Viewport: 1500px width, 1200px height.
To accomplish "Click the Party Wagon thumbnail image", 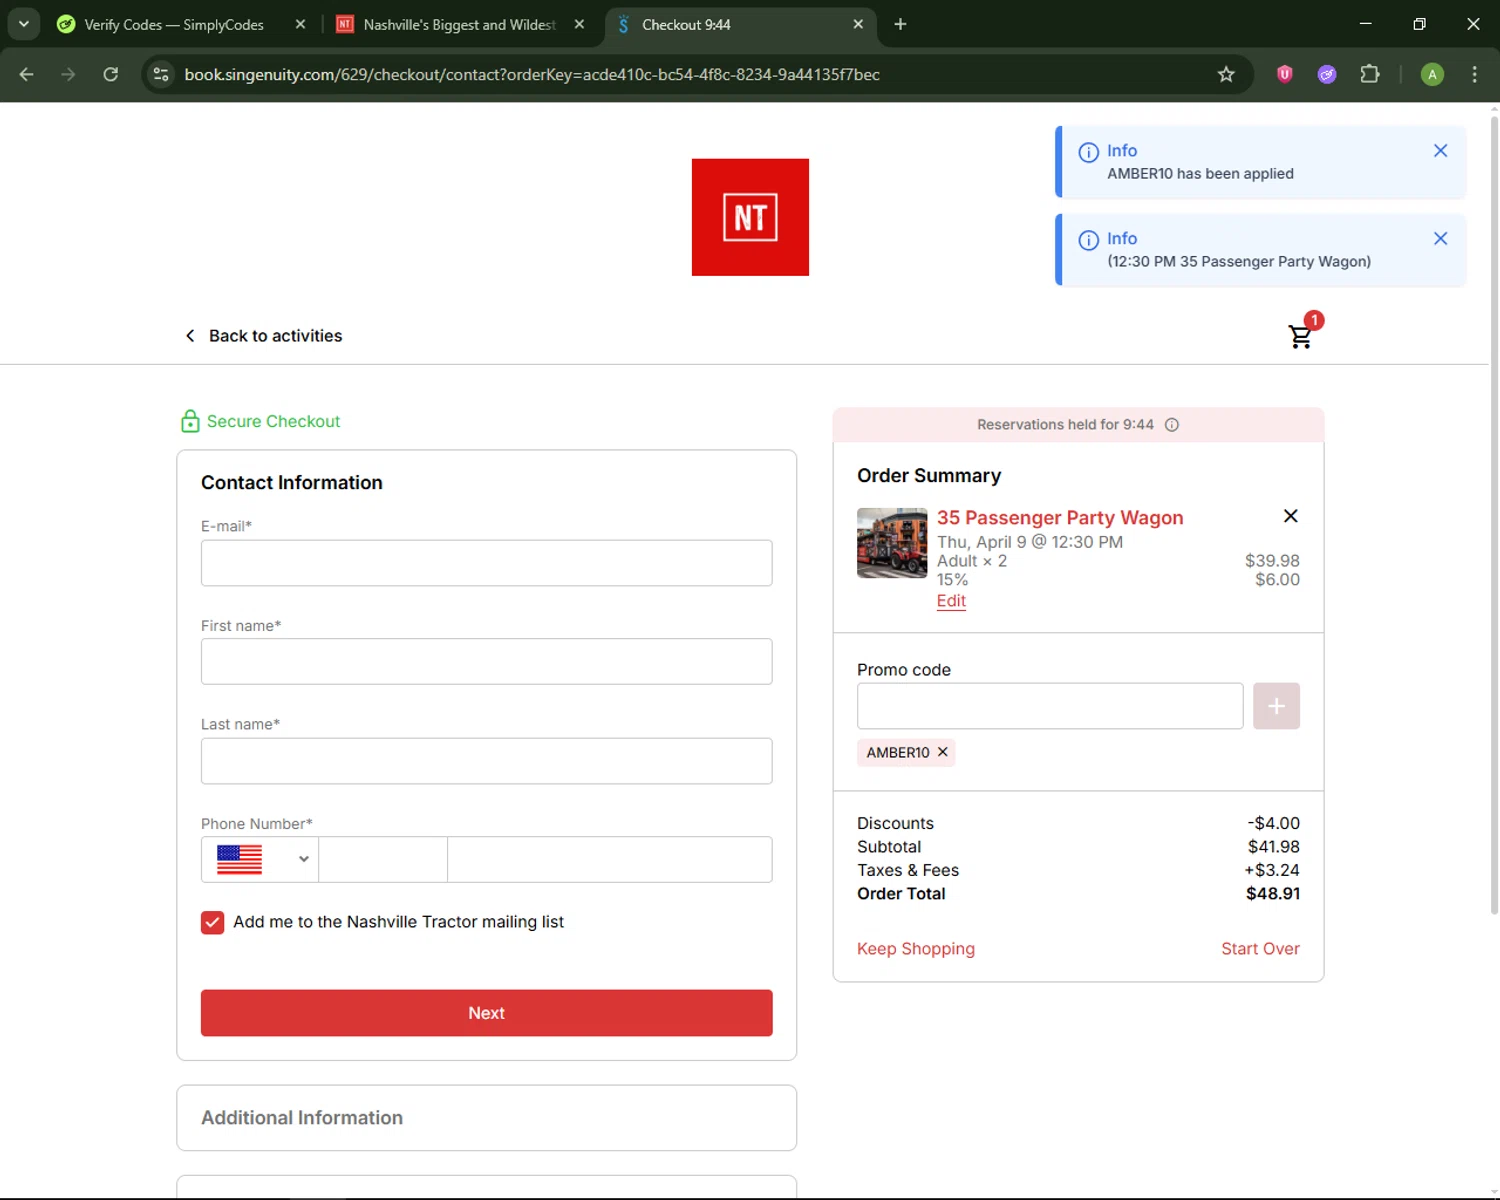I will click(892, 543).
